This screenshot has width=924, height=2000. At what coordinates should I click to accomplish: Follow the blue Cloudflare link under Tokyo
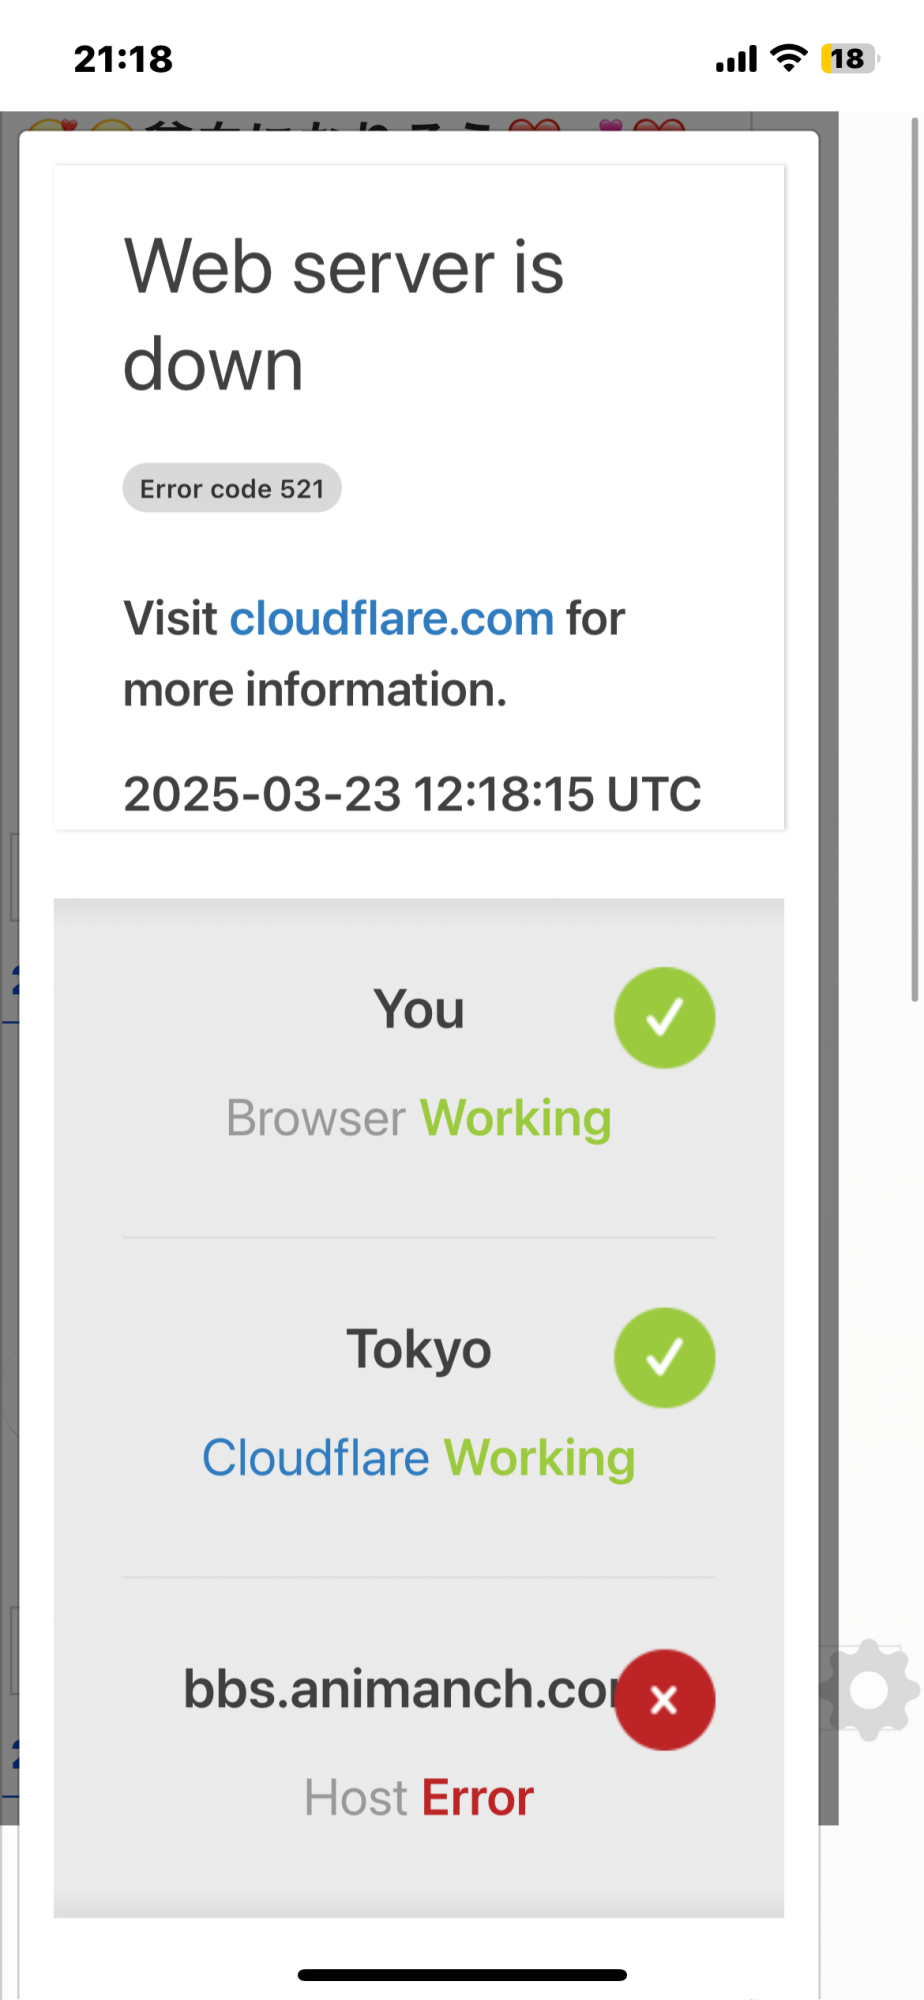(x=315, y=1458)
